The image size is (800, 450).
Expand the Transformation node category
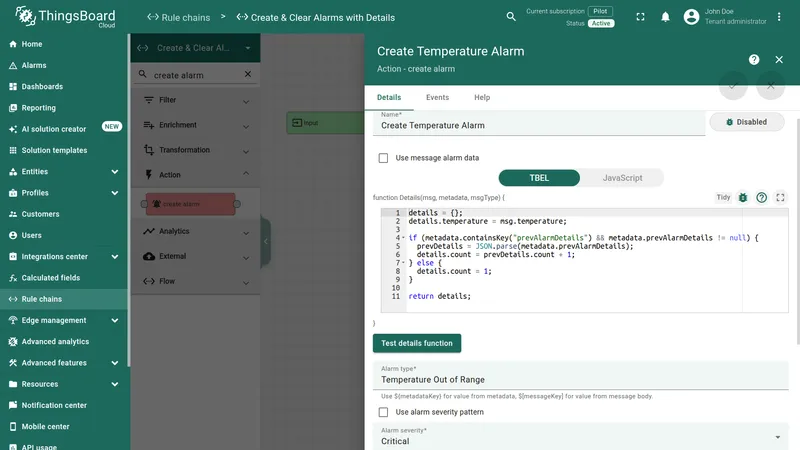[196, 150]
